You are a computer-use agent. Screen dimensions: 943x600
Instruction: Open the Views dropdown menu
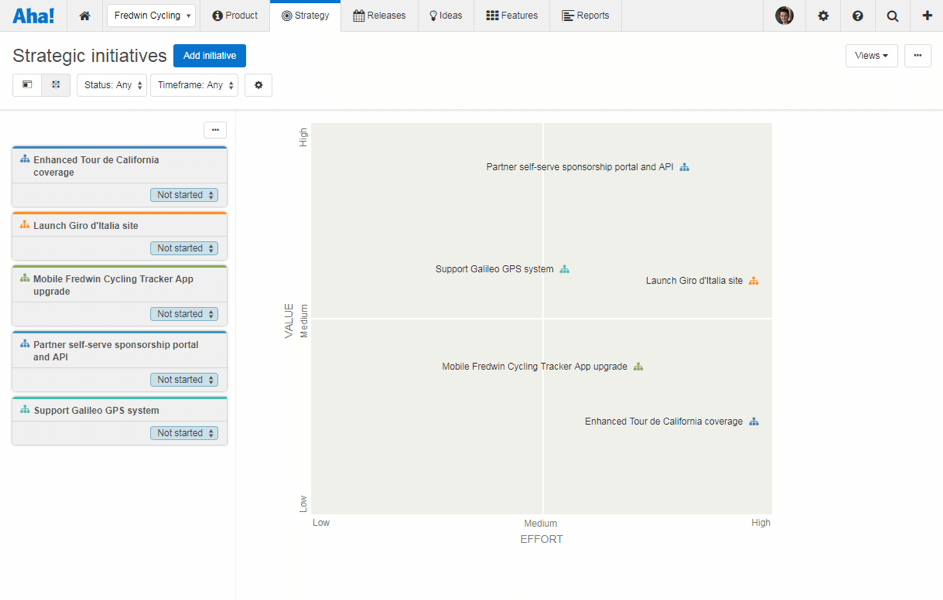click(x=871, y=56)
